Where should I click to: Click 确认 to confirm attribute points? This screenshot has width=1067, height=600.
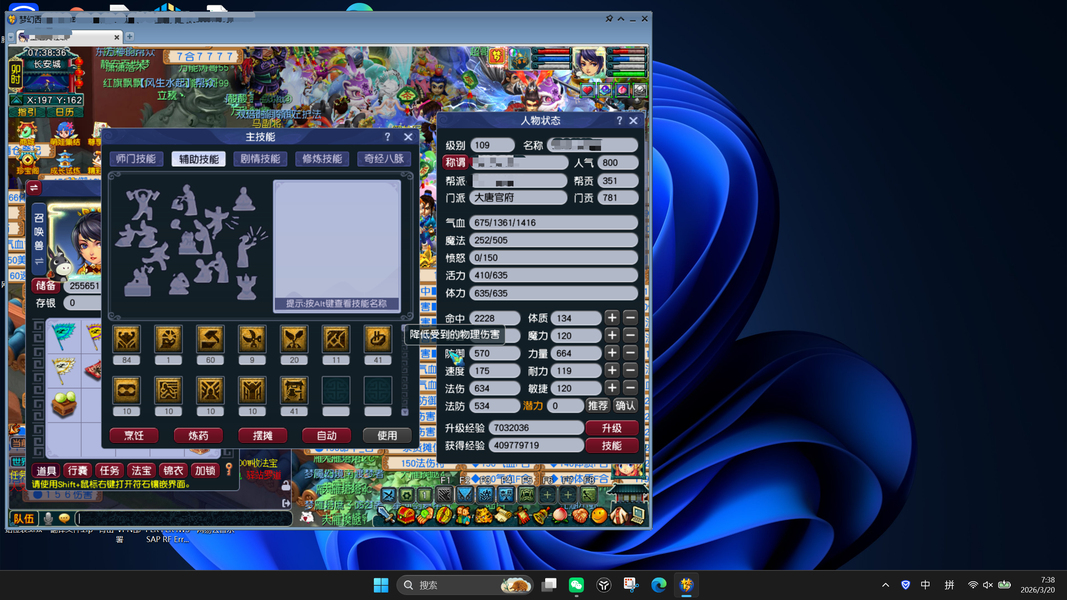[x=625, y=405]
